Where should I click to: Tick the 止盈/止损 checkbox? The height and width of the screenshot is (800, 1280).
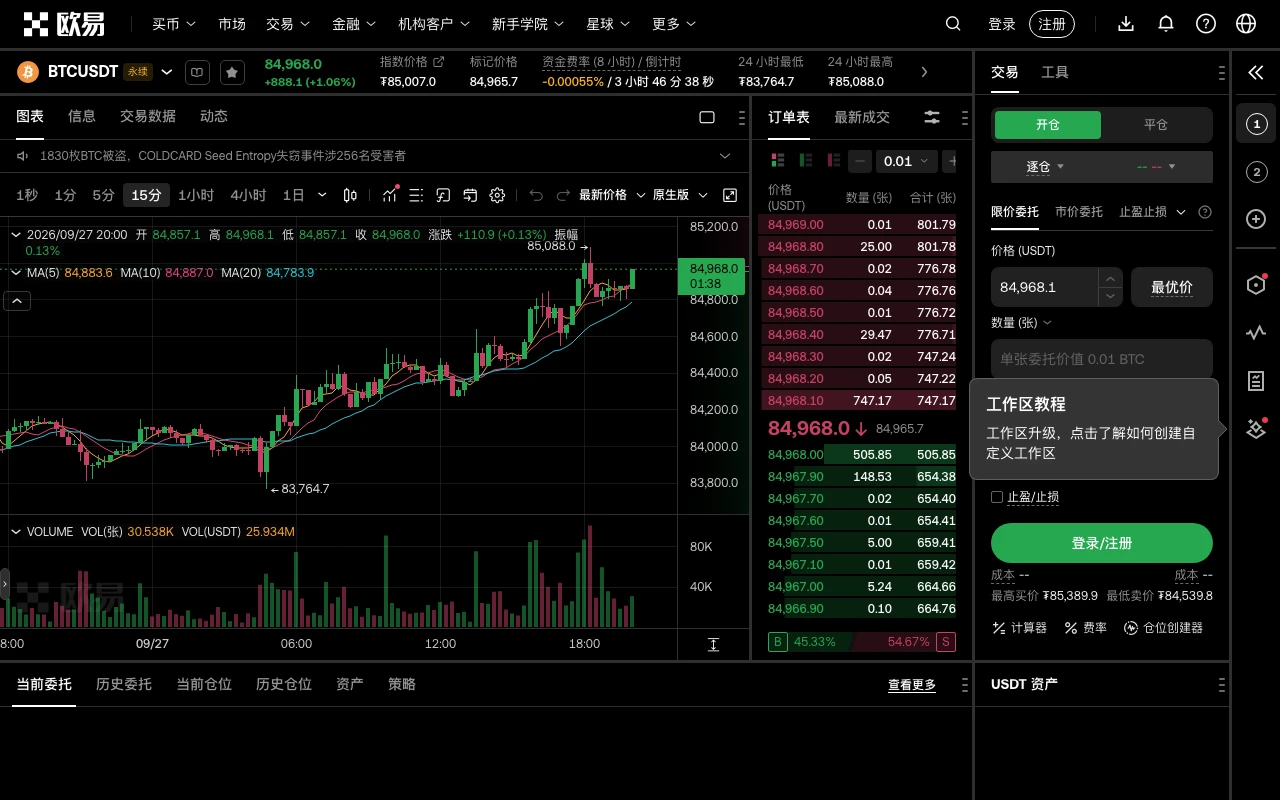coord(997,497)
